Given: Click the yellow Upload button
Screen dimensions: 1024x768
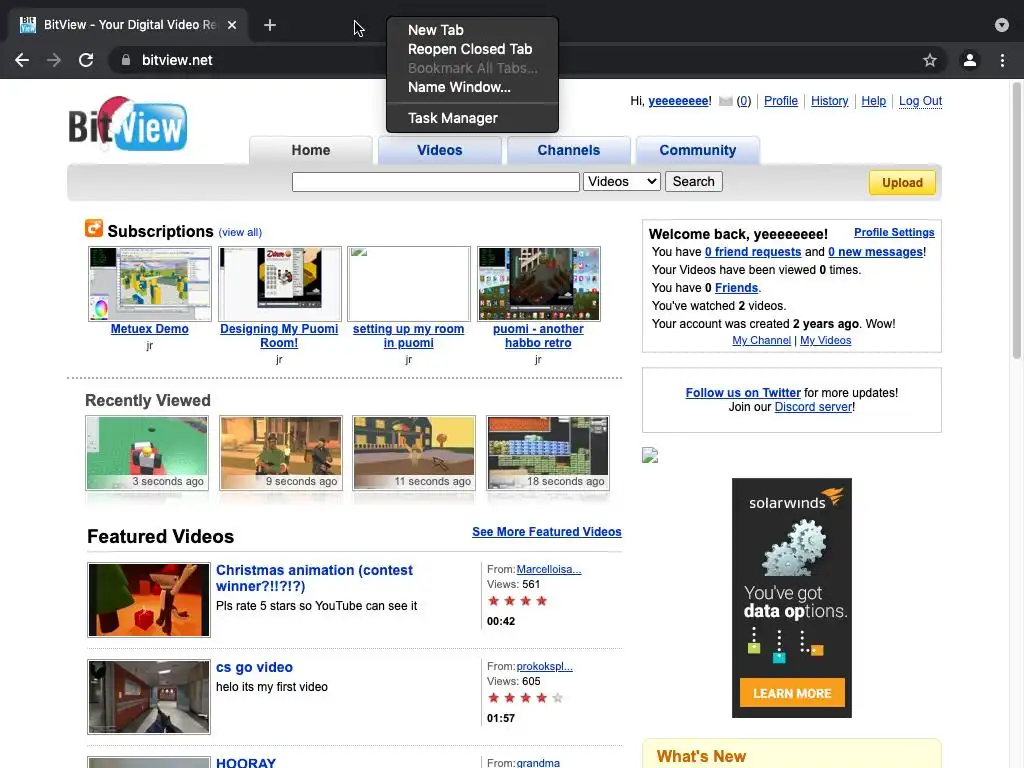Looking at the screenshot, I should [902, 183].
